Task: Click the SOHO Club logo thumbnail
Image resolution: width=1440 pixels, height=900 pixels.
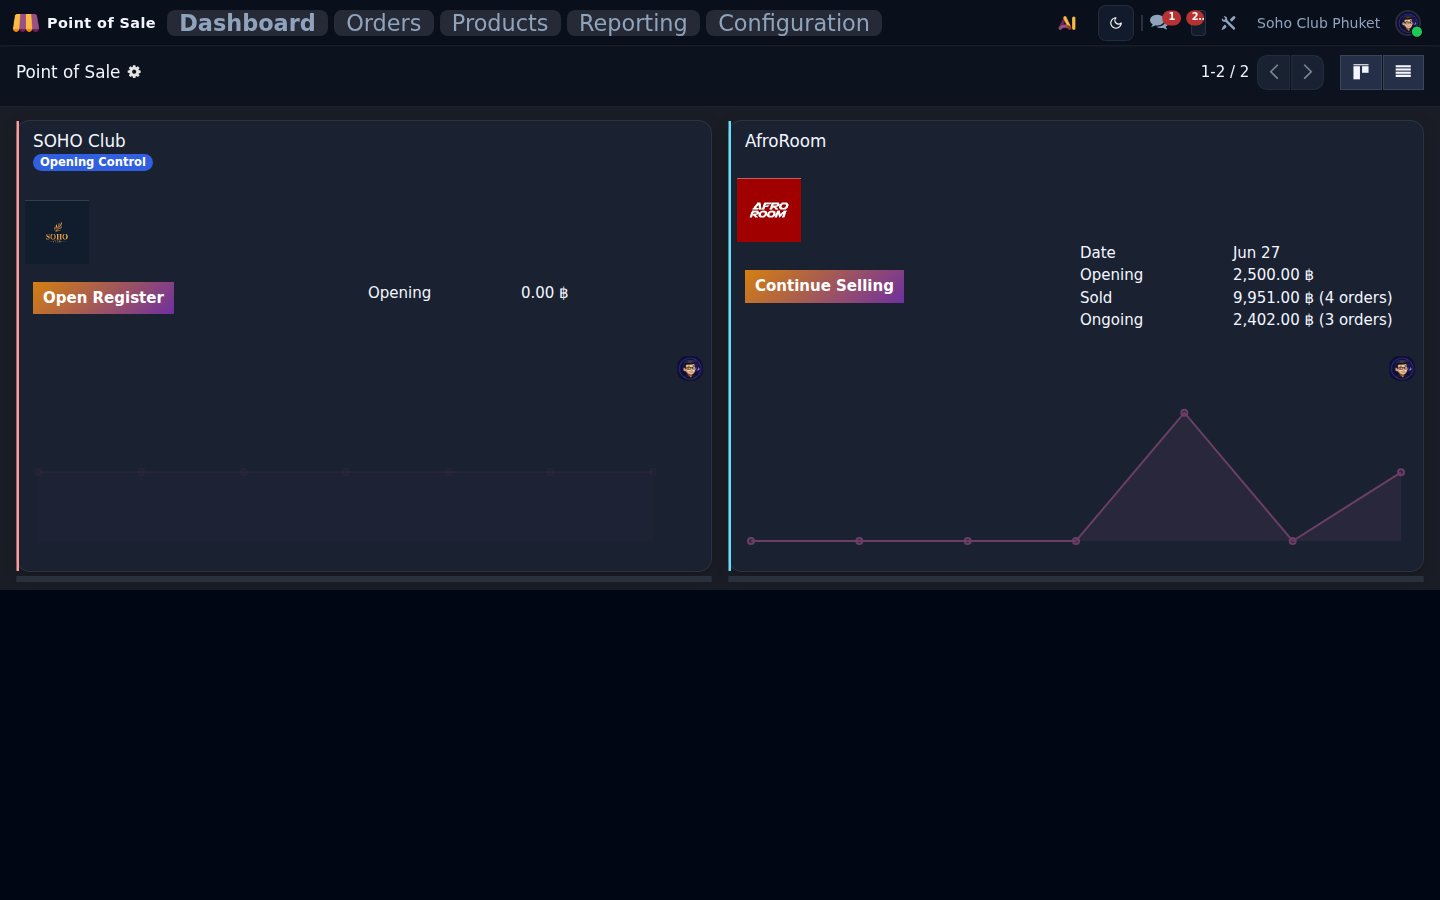Action: pyautogui.click(x=57, y=232)
